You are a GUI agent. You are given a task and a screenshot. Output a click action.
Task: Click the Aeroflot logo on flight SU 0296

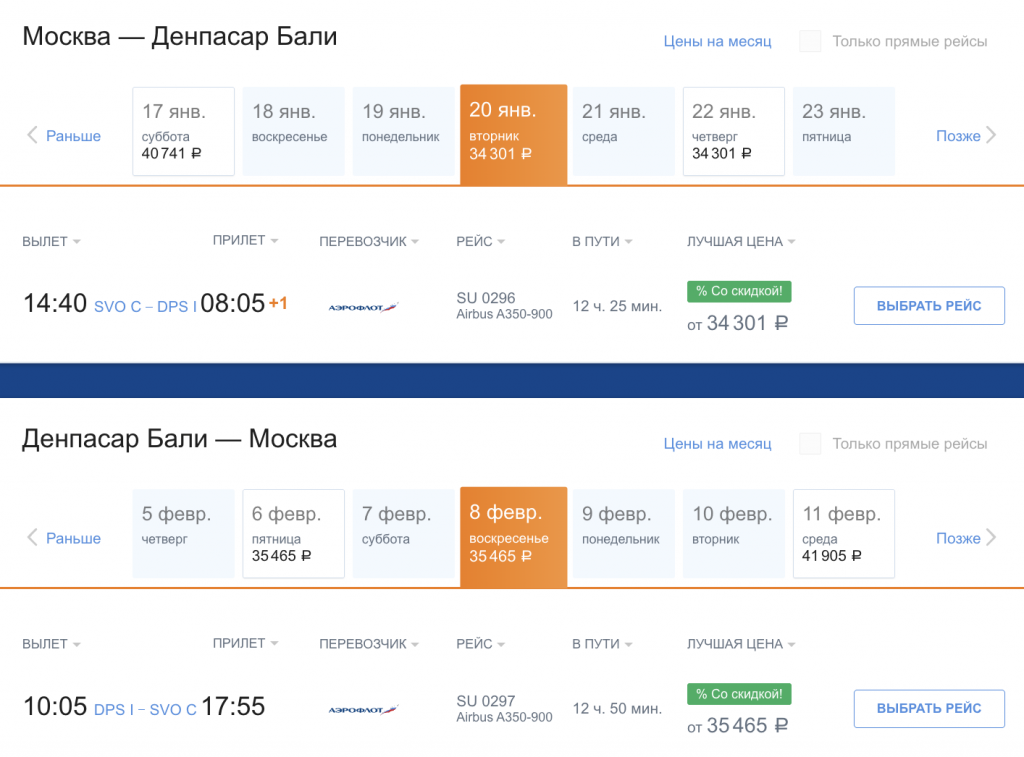click(x=362, y=307)
